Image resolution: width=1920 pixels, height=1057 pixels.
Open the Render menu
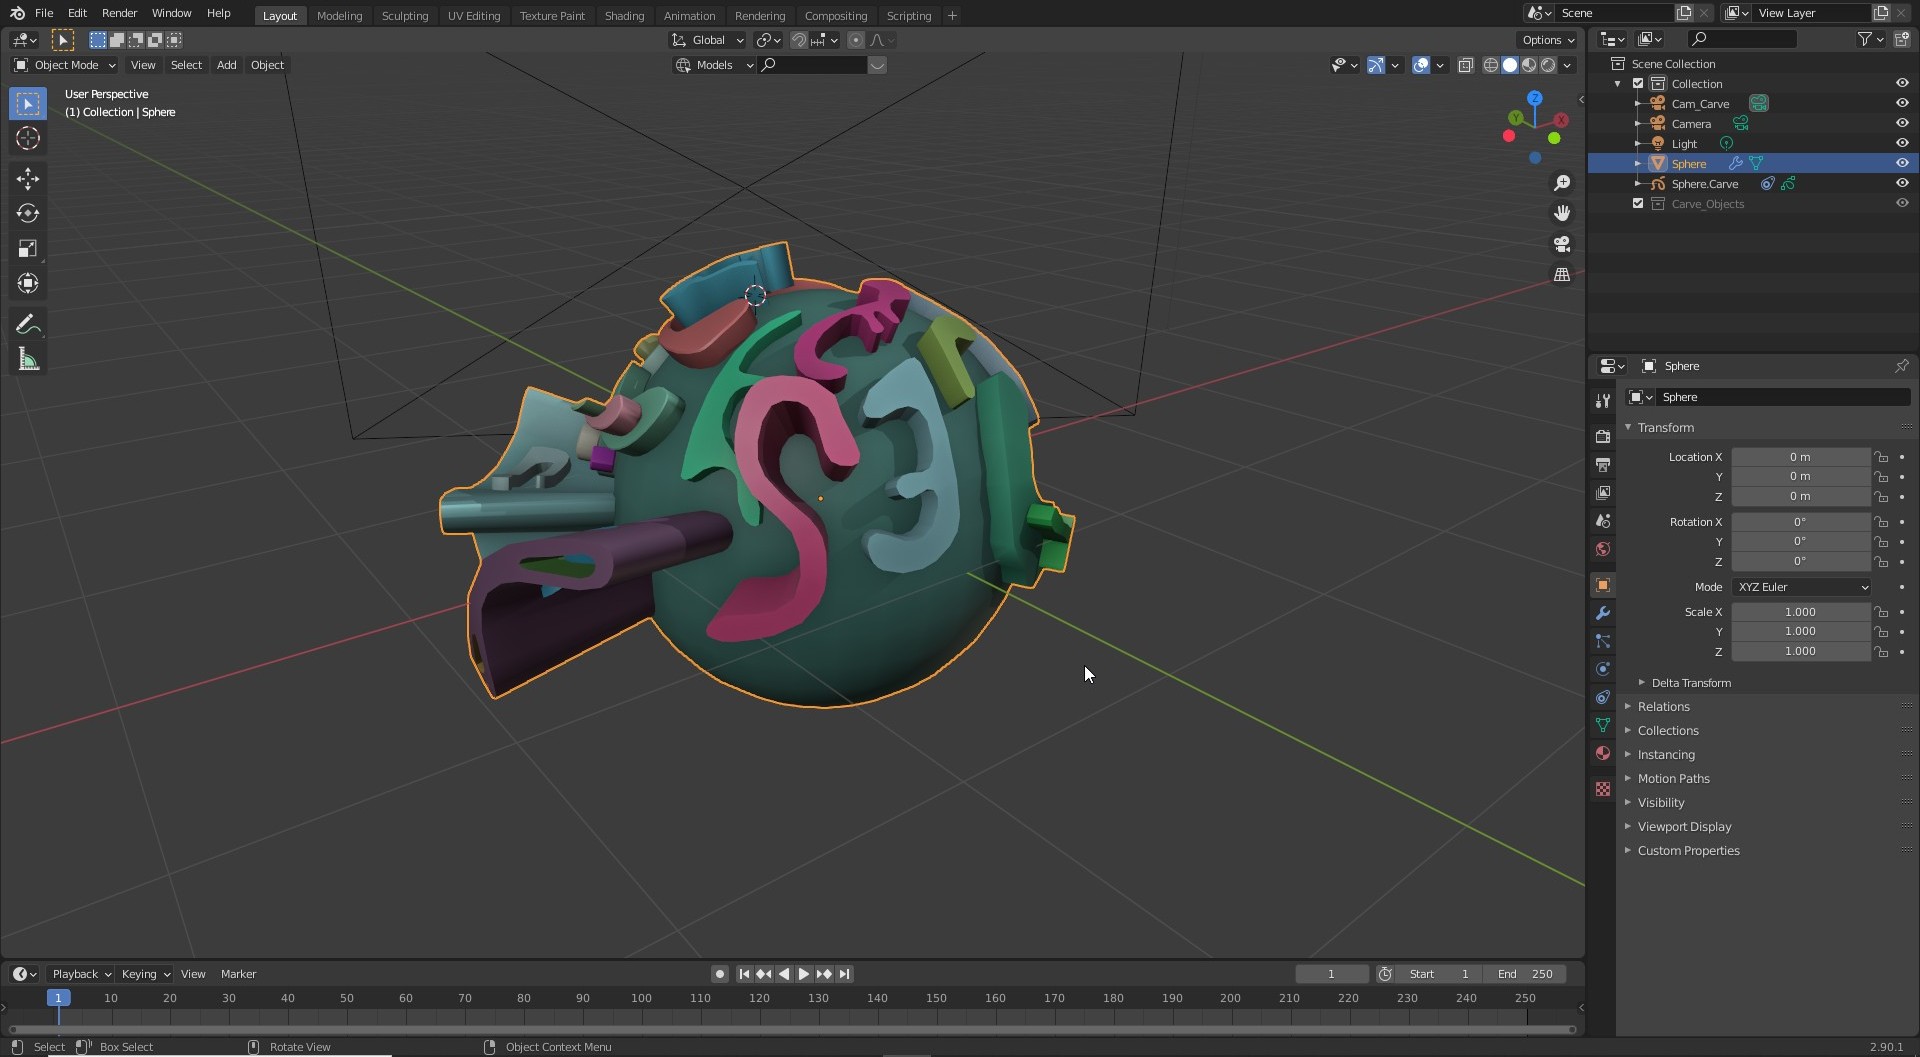pyautogui.click(x=119, y=13)
